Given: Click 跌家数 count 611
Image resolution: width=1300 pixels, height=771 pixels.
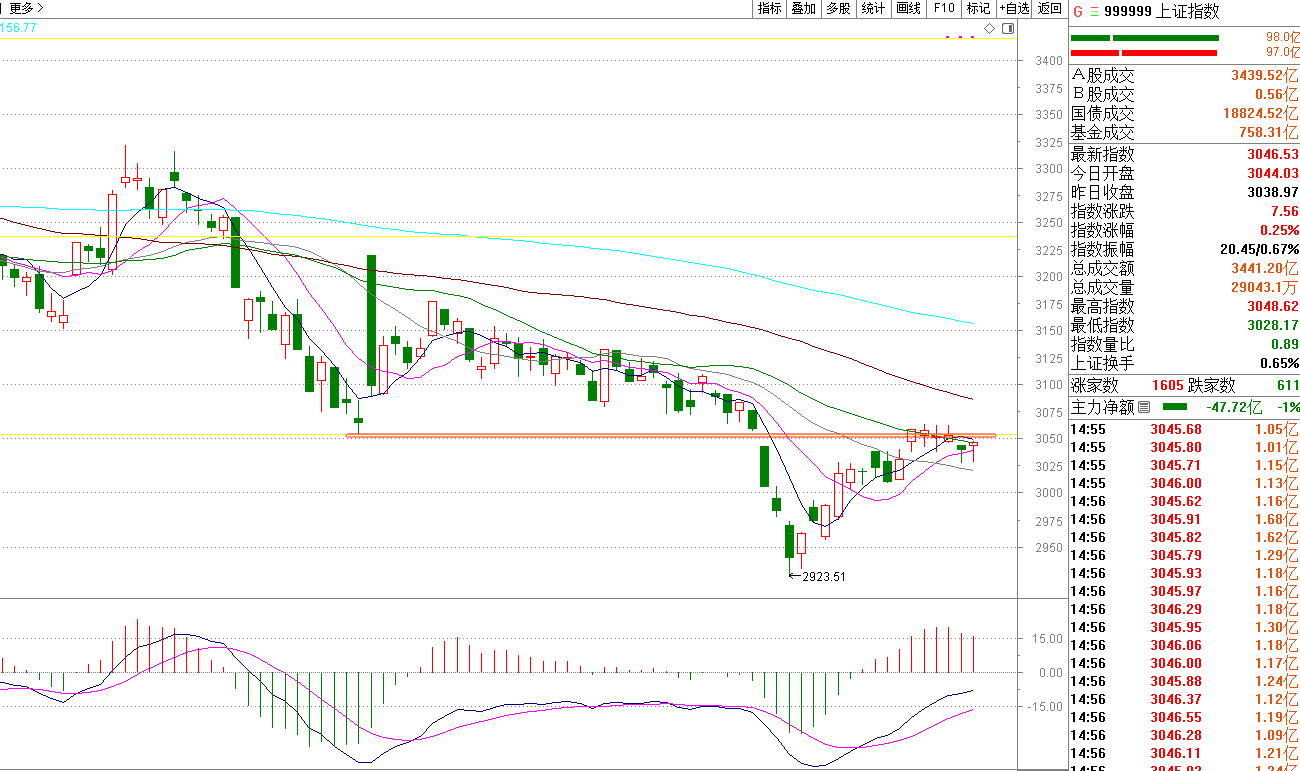Looking at the screenshot, I should click(x=1287, y=385).
